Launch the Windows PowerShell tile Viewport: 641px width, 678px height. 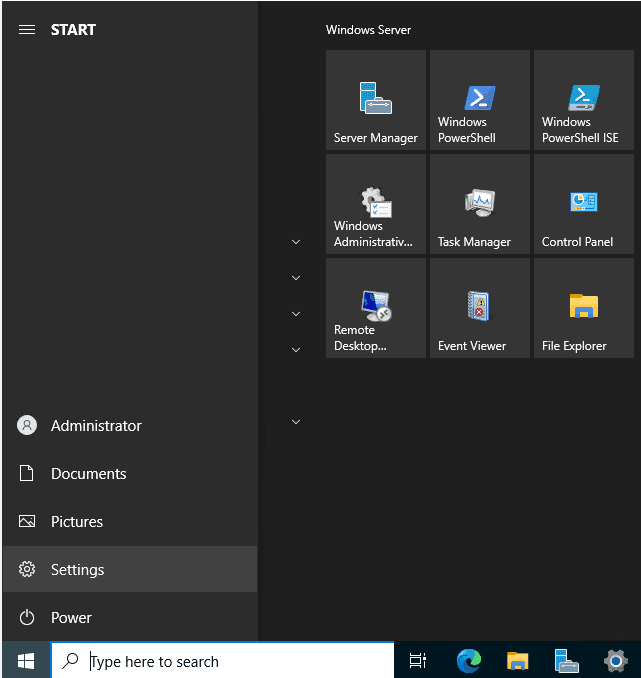[480, 100]
